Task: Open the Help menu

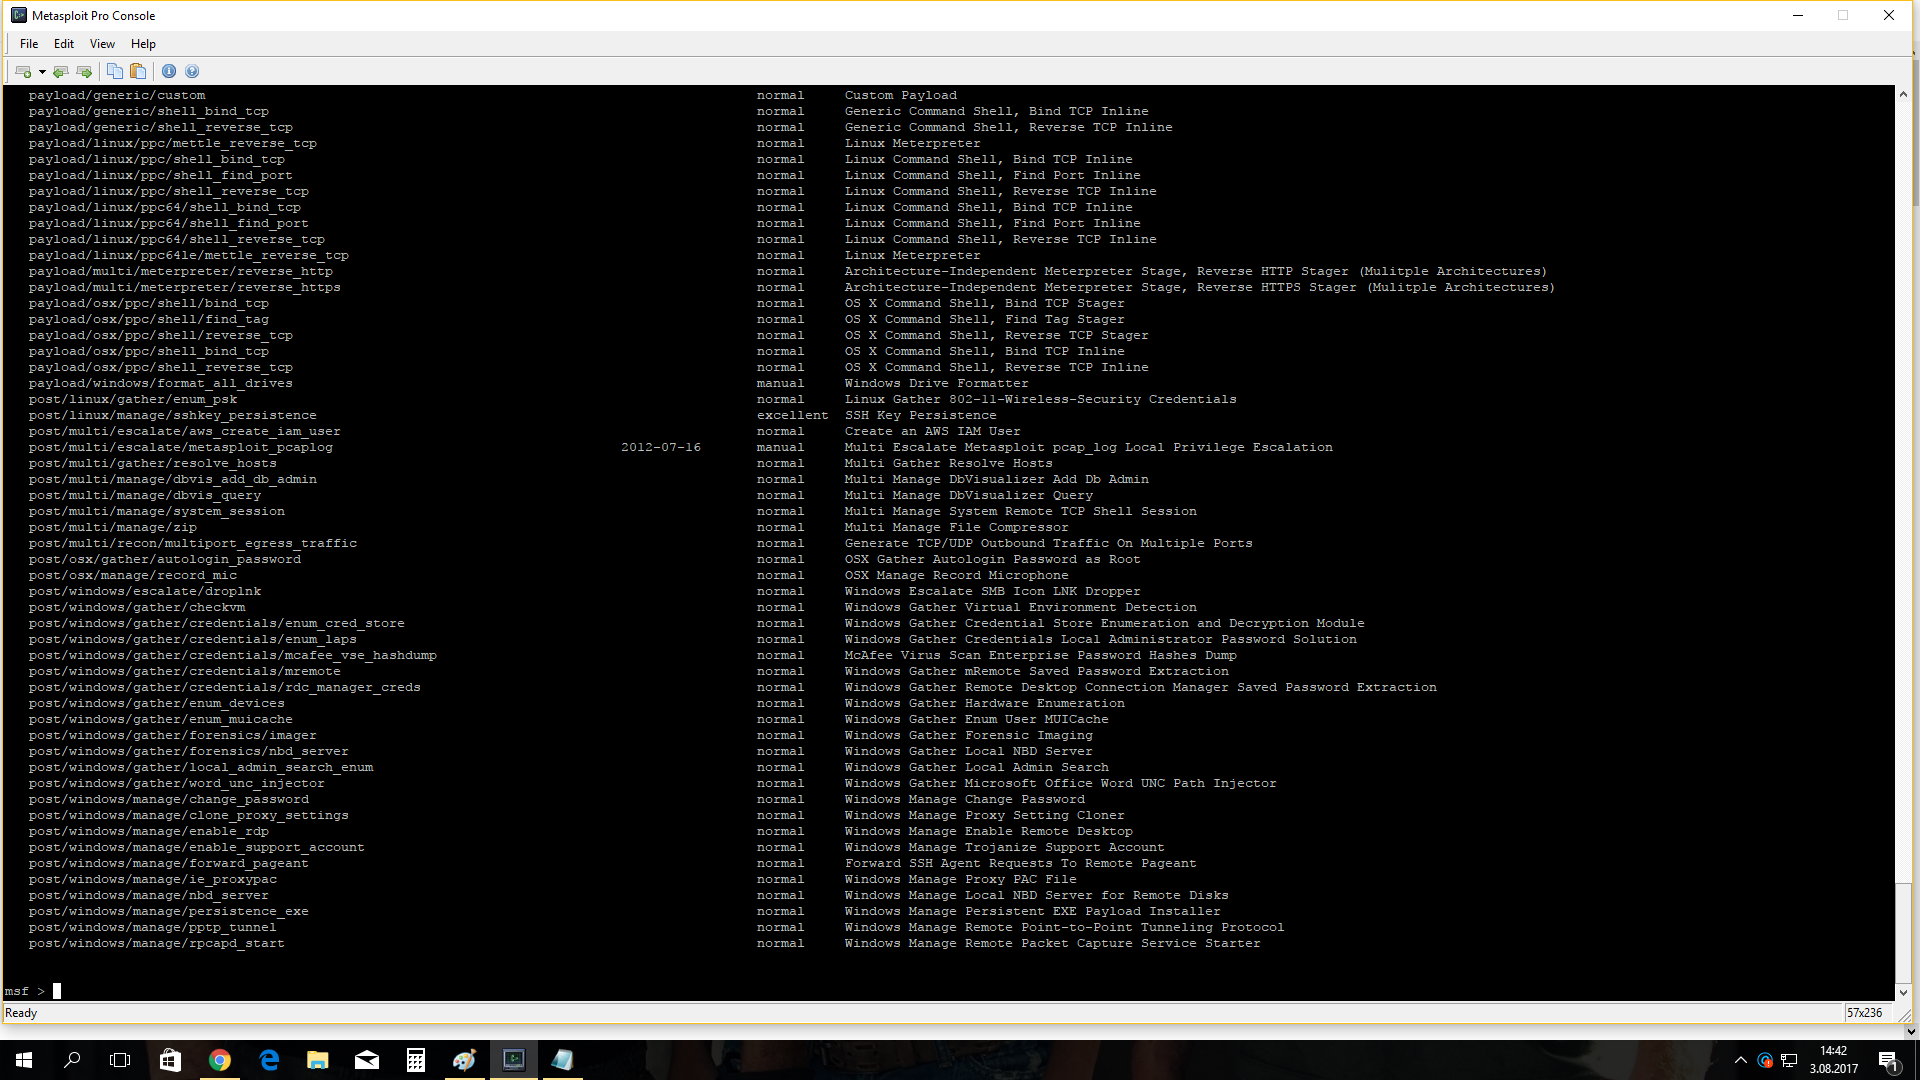Action: [143, 44]
